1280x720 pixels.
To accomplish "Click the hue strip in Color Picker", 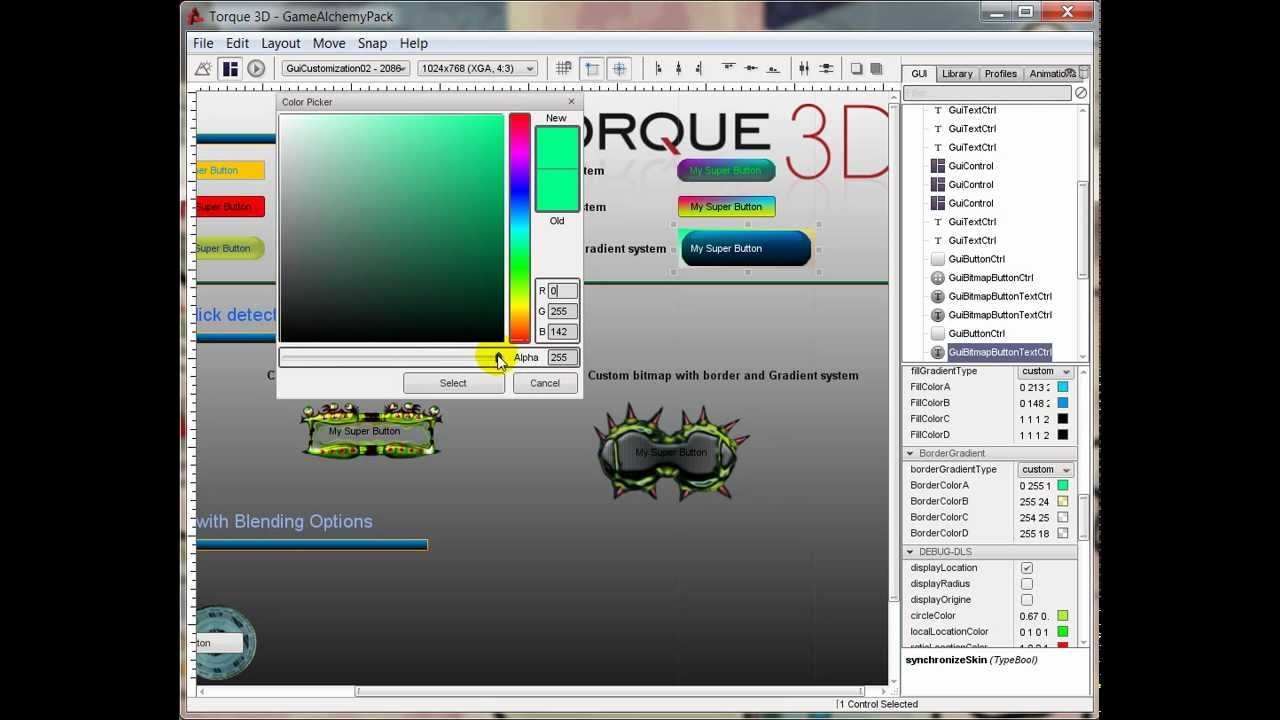I will tap(519, 228).
